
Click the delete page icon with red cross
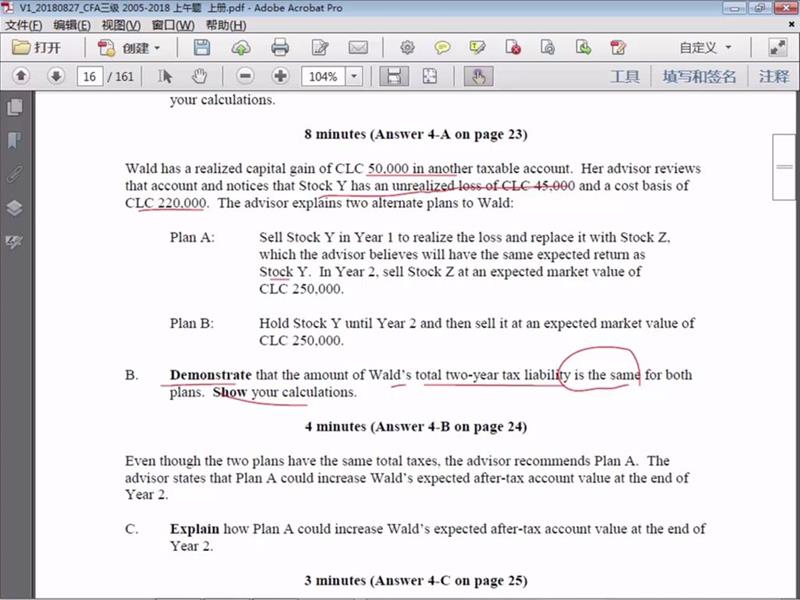point(513,48)
